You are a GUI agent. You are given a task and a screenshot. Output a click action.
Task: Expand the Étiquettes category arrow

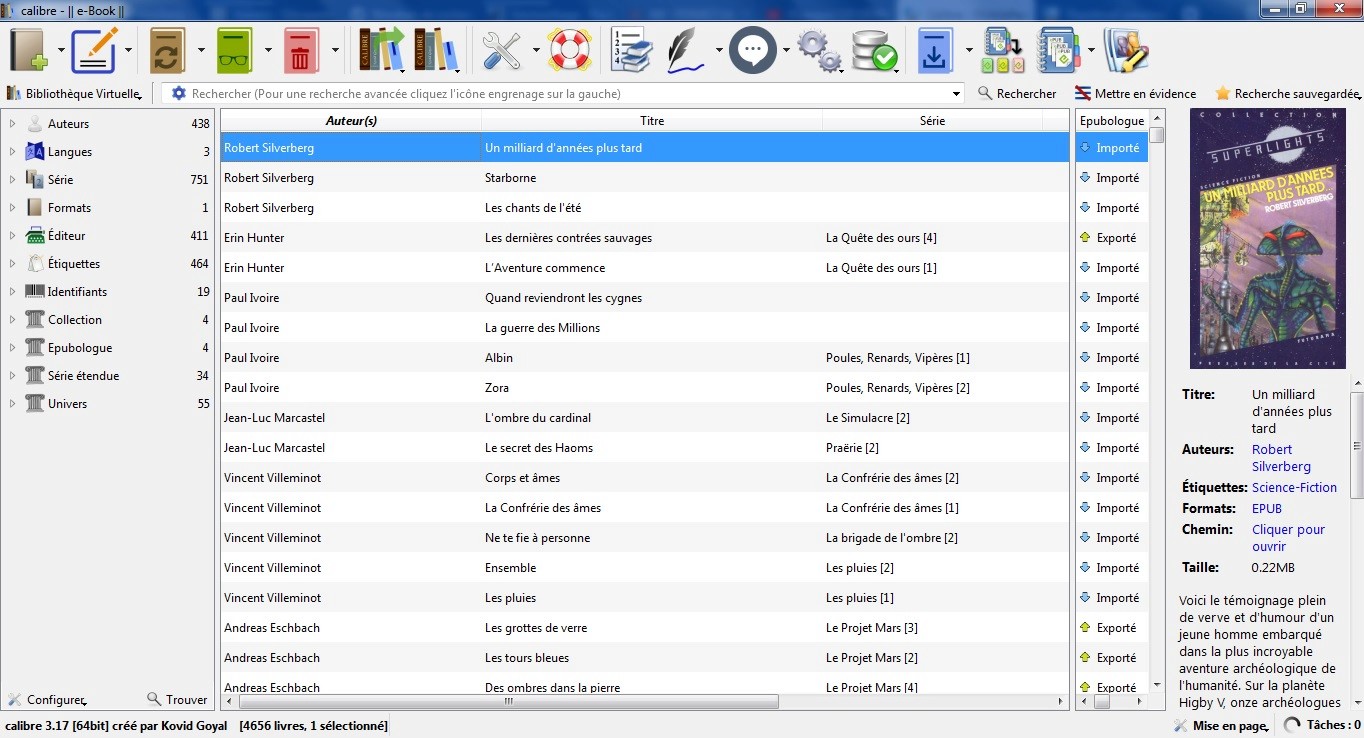tap(12, 264)
